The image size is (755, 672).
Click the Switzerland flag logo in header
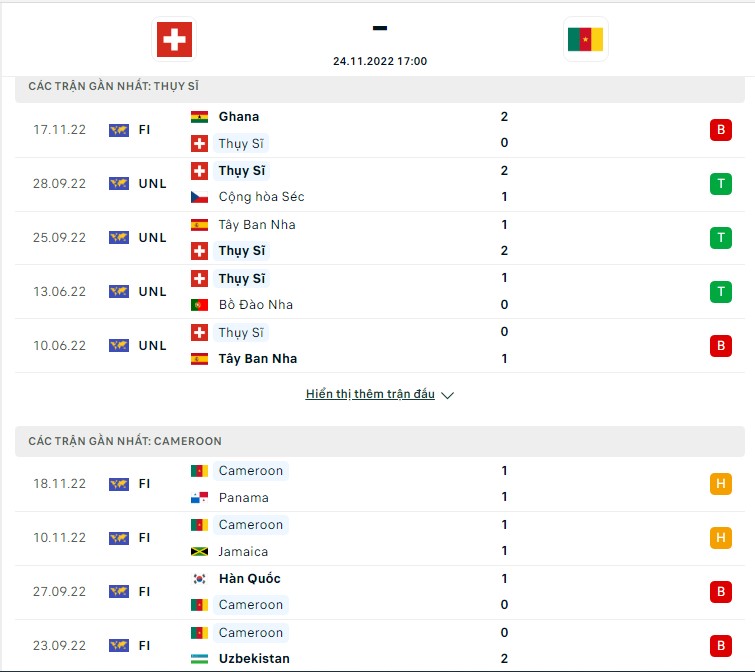point(174,39)
